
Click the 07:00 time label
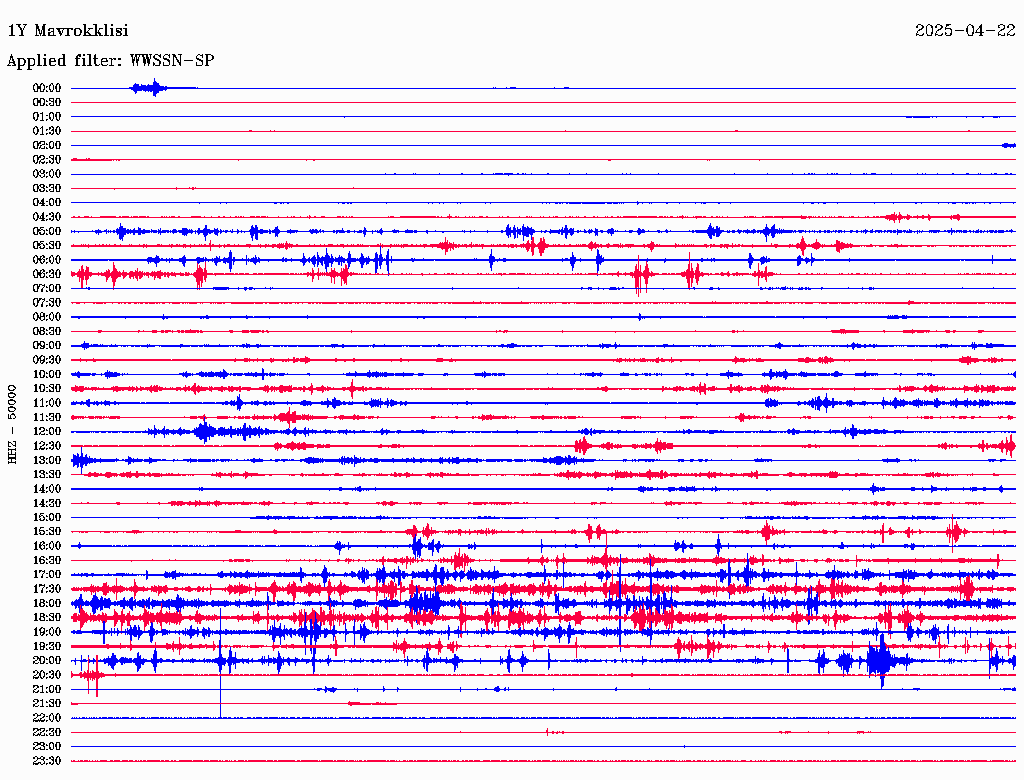pos(47,289)
